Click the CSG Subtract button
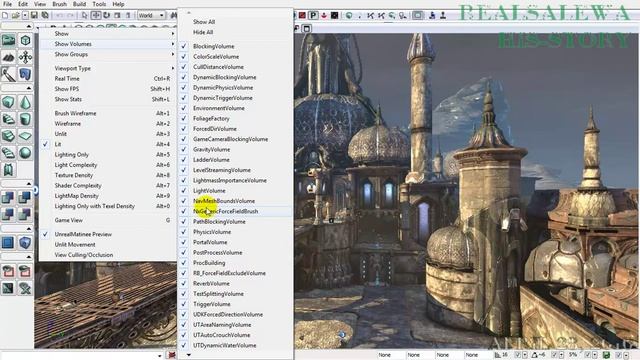Image resolution: width=640 pixels, height=360 pixels. [x=25, y=198]
